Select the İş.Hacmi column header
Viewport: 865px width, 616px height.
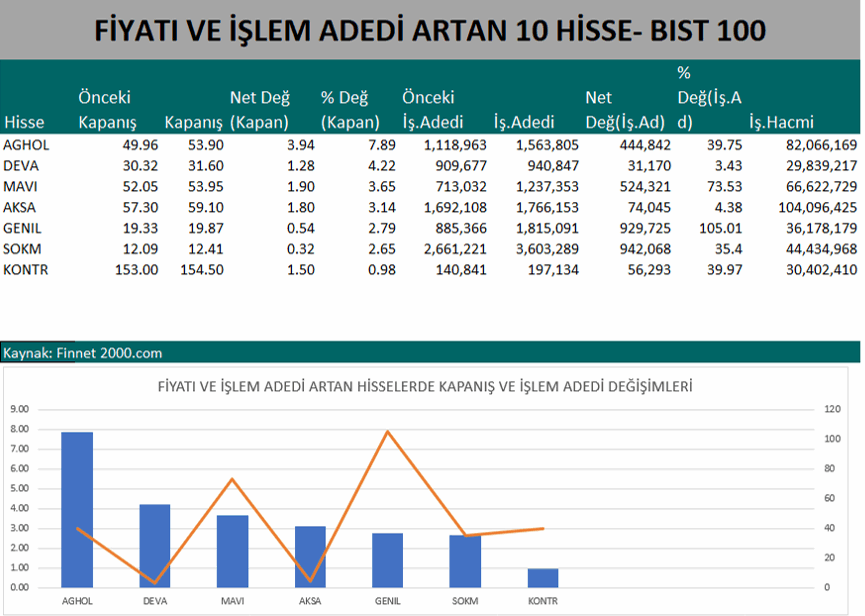pyautogui.click(x=781, y=122)
